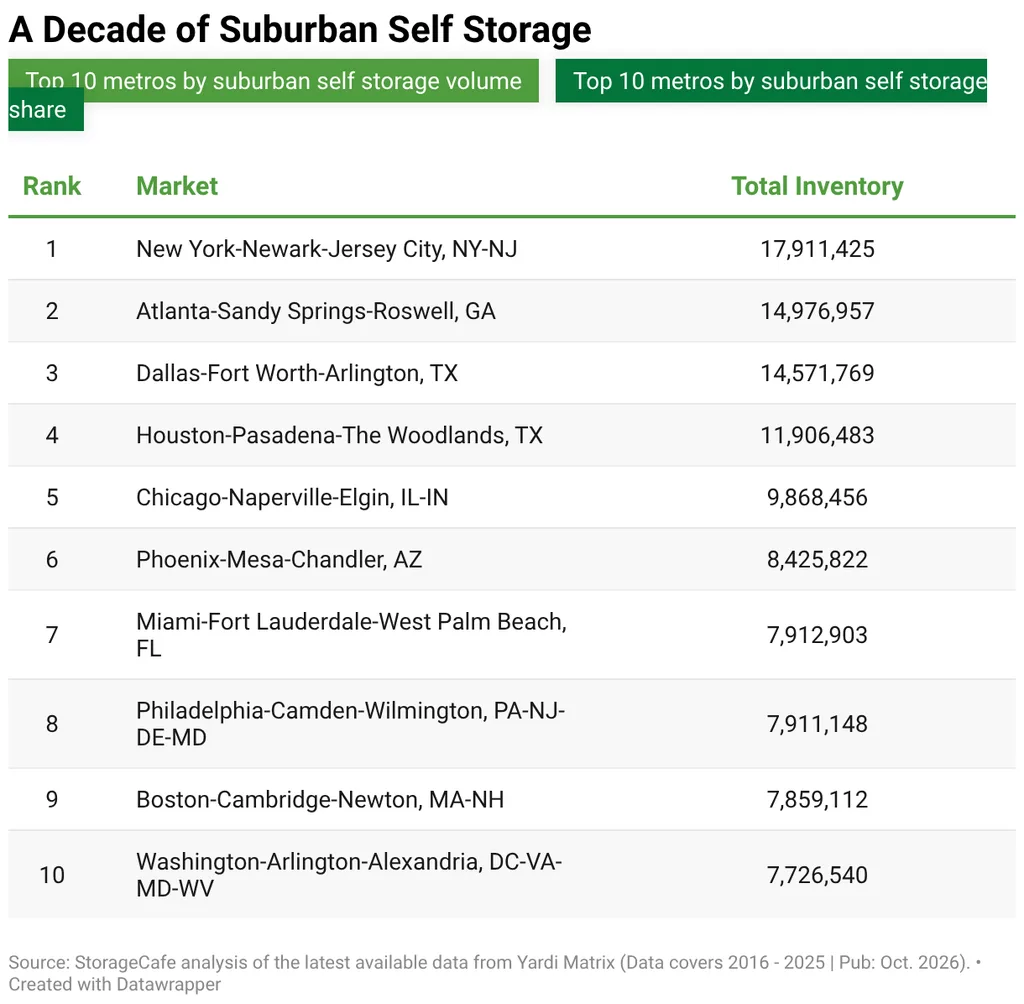The height and width of the screenshot is (1004, 1024).
Task: Select inventory value 9,868,456
Action: 817,497
